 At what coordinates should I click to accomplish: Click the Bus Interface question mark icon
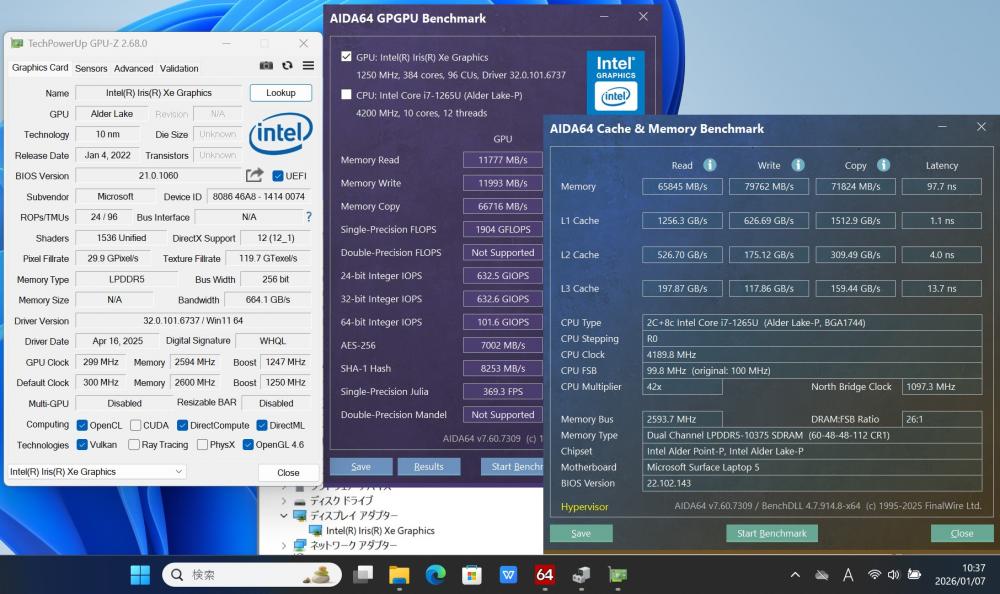click(308, 217)
